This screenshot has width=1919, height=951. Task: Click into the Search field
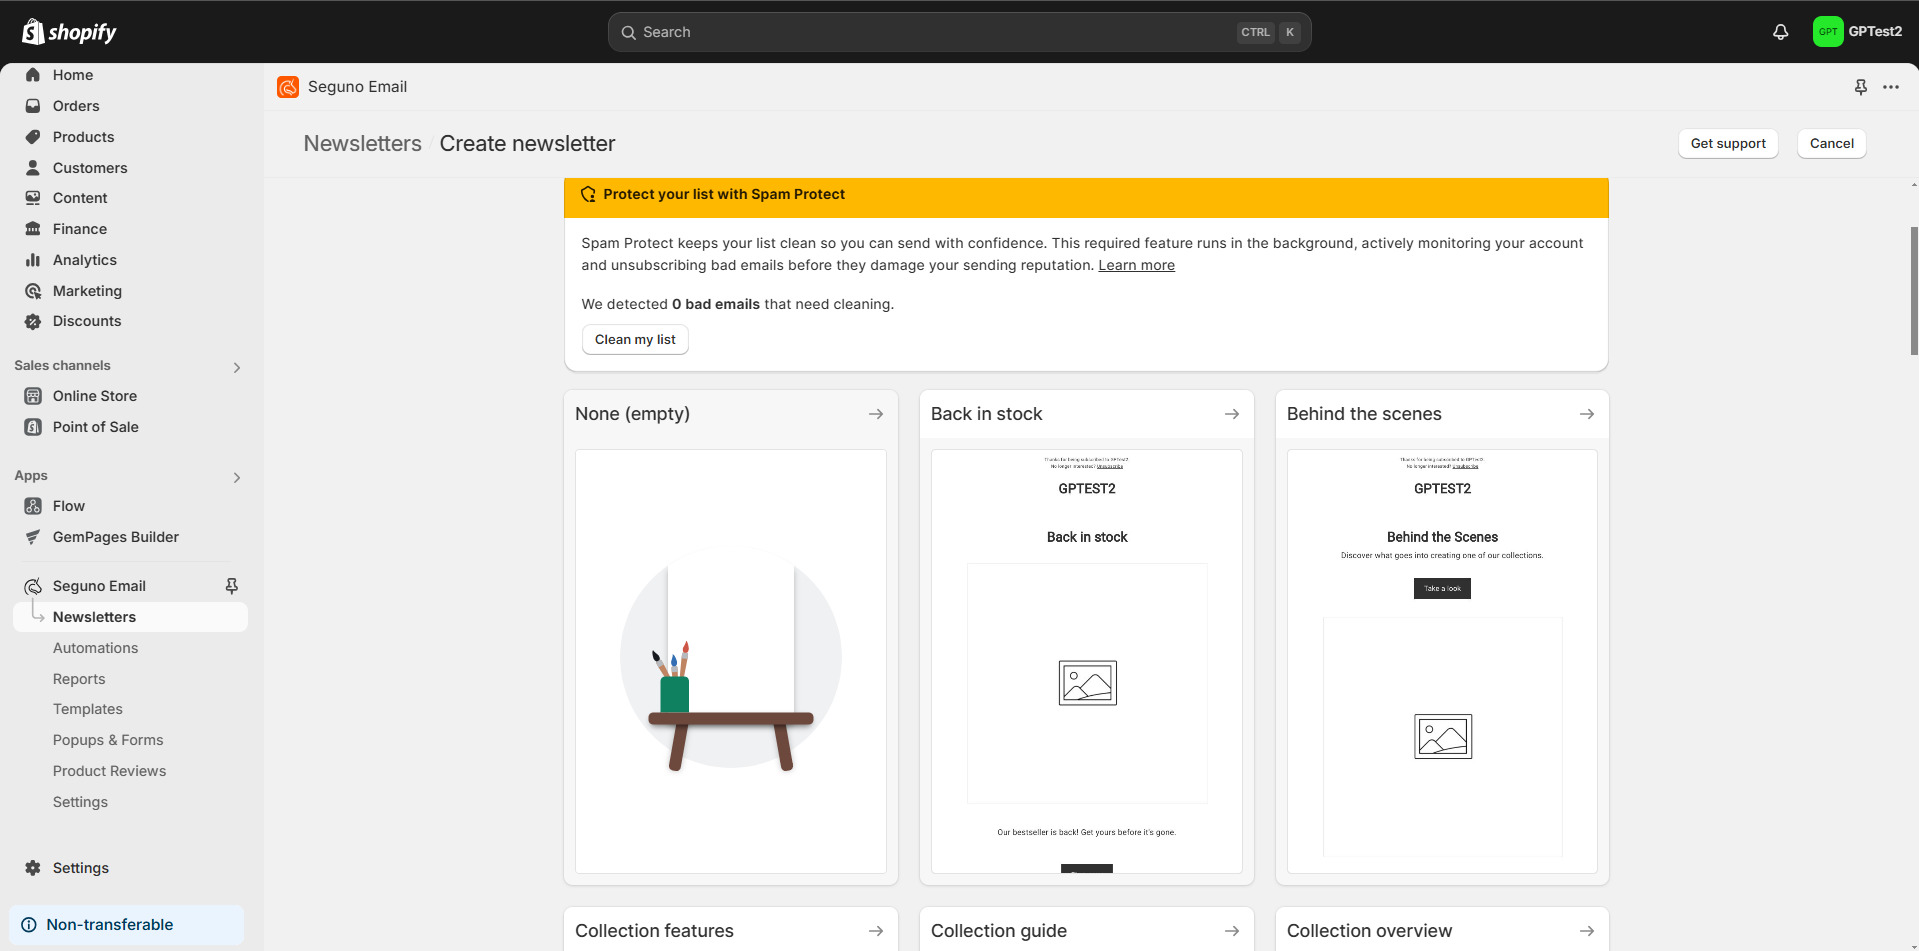click(930, 32)
